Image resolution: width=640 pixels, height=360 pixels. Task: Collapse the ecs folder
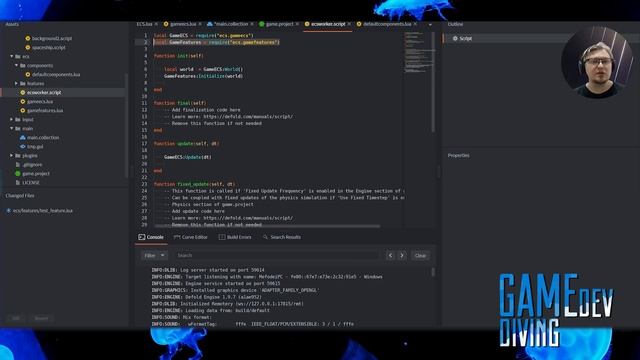click(12, 56)
